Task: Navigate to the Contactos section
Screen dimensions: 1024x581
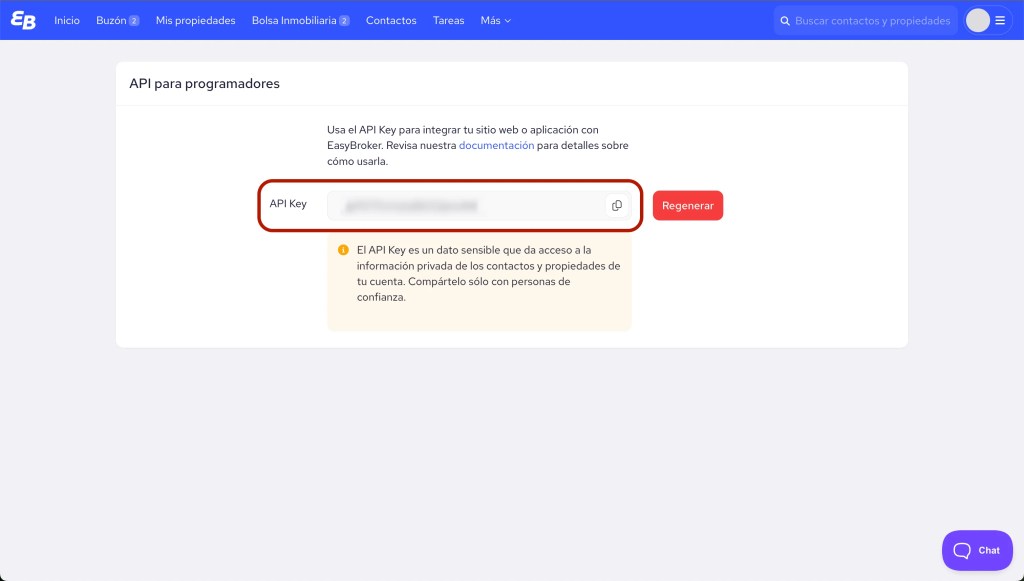Action: (x=391, y=20)
